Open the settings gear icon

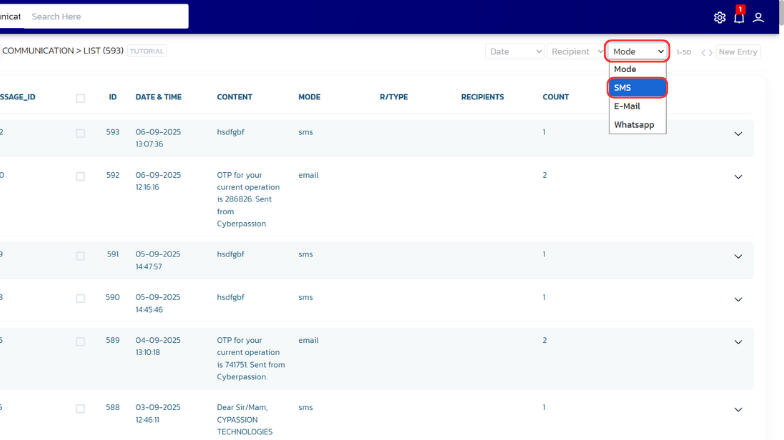(720, 17)
